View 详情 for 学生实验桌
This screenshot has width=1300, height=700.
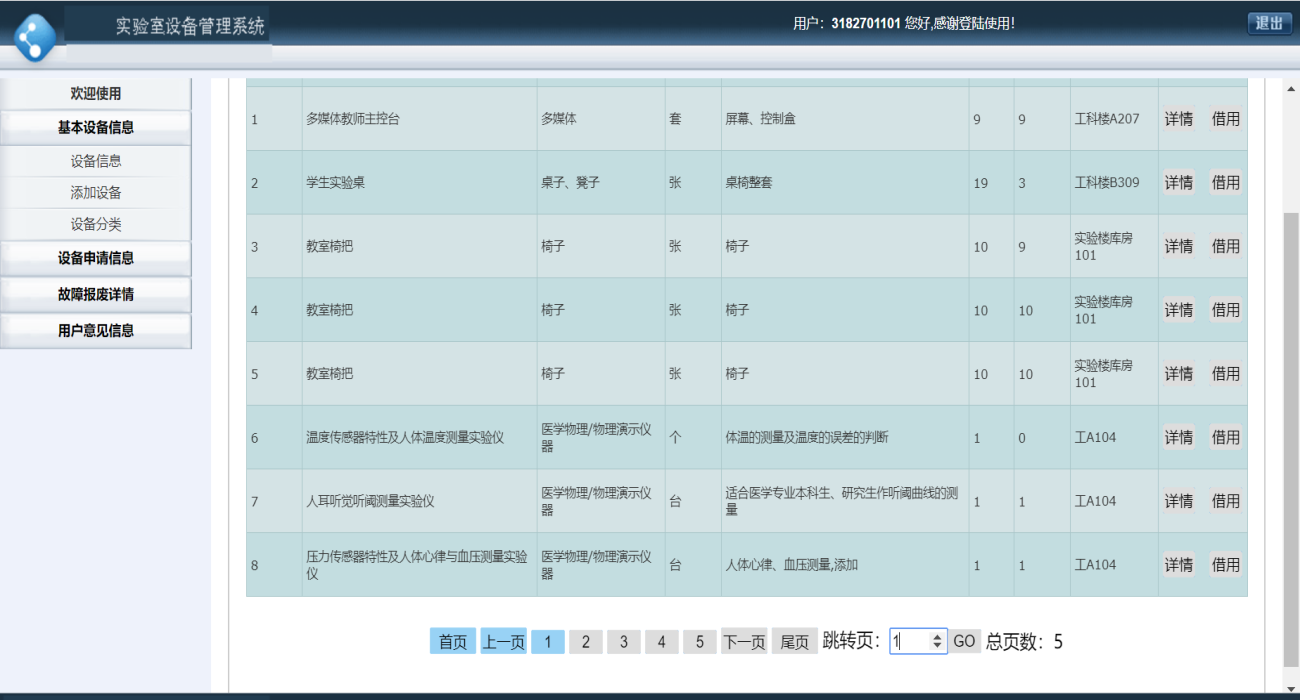[x=1179, y=183]
